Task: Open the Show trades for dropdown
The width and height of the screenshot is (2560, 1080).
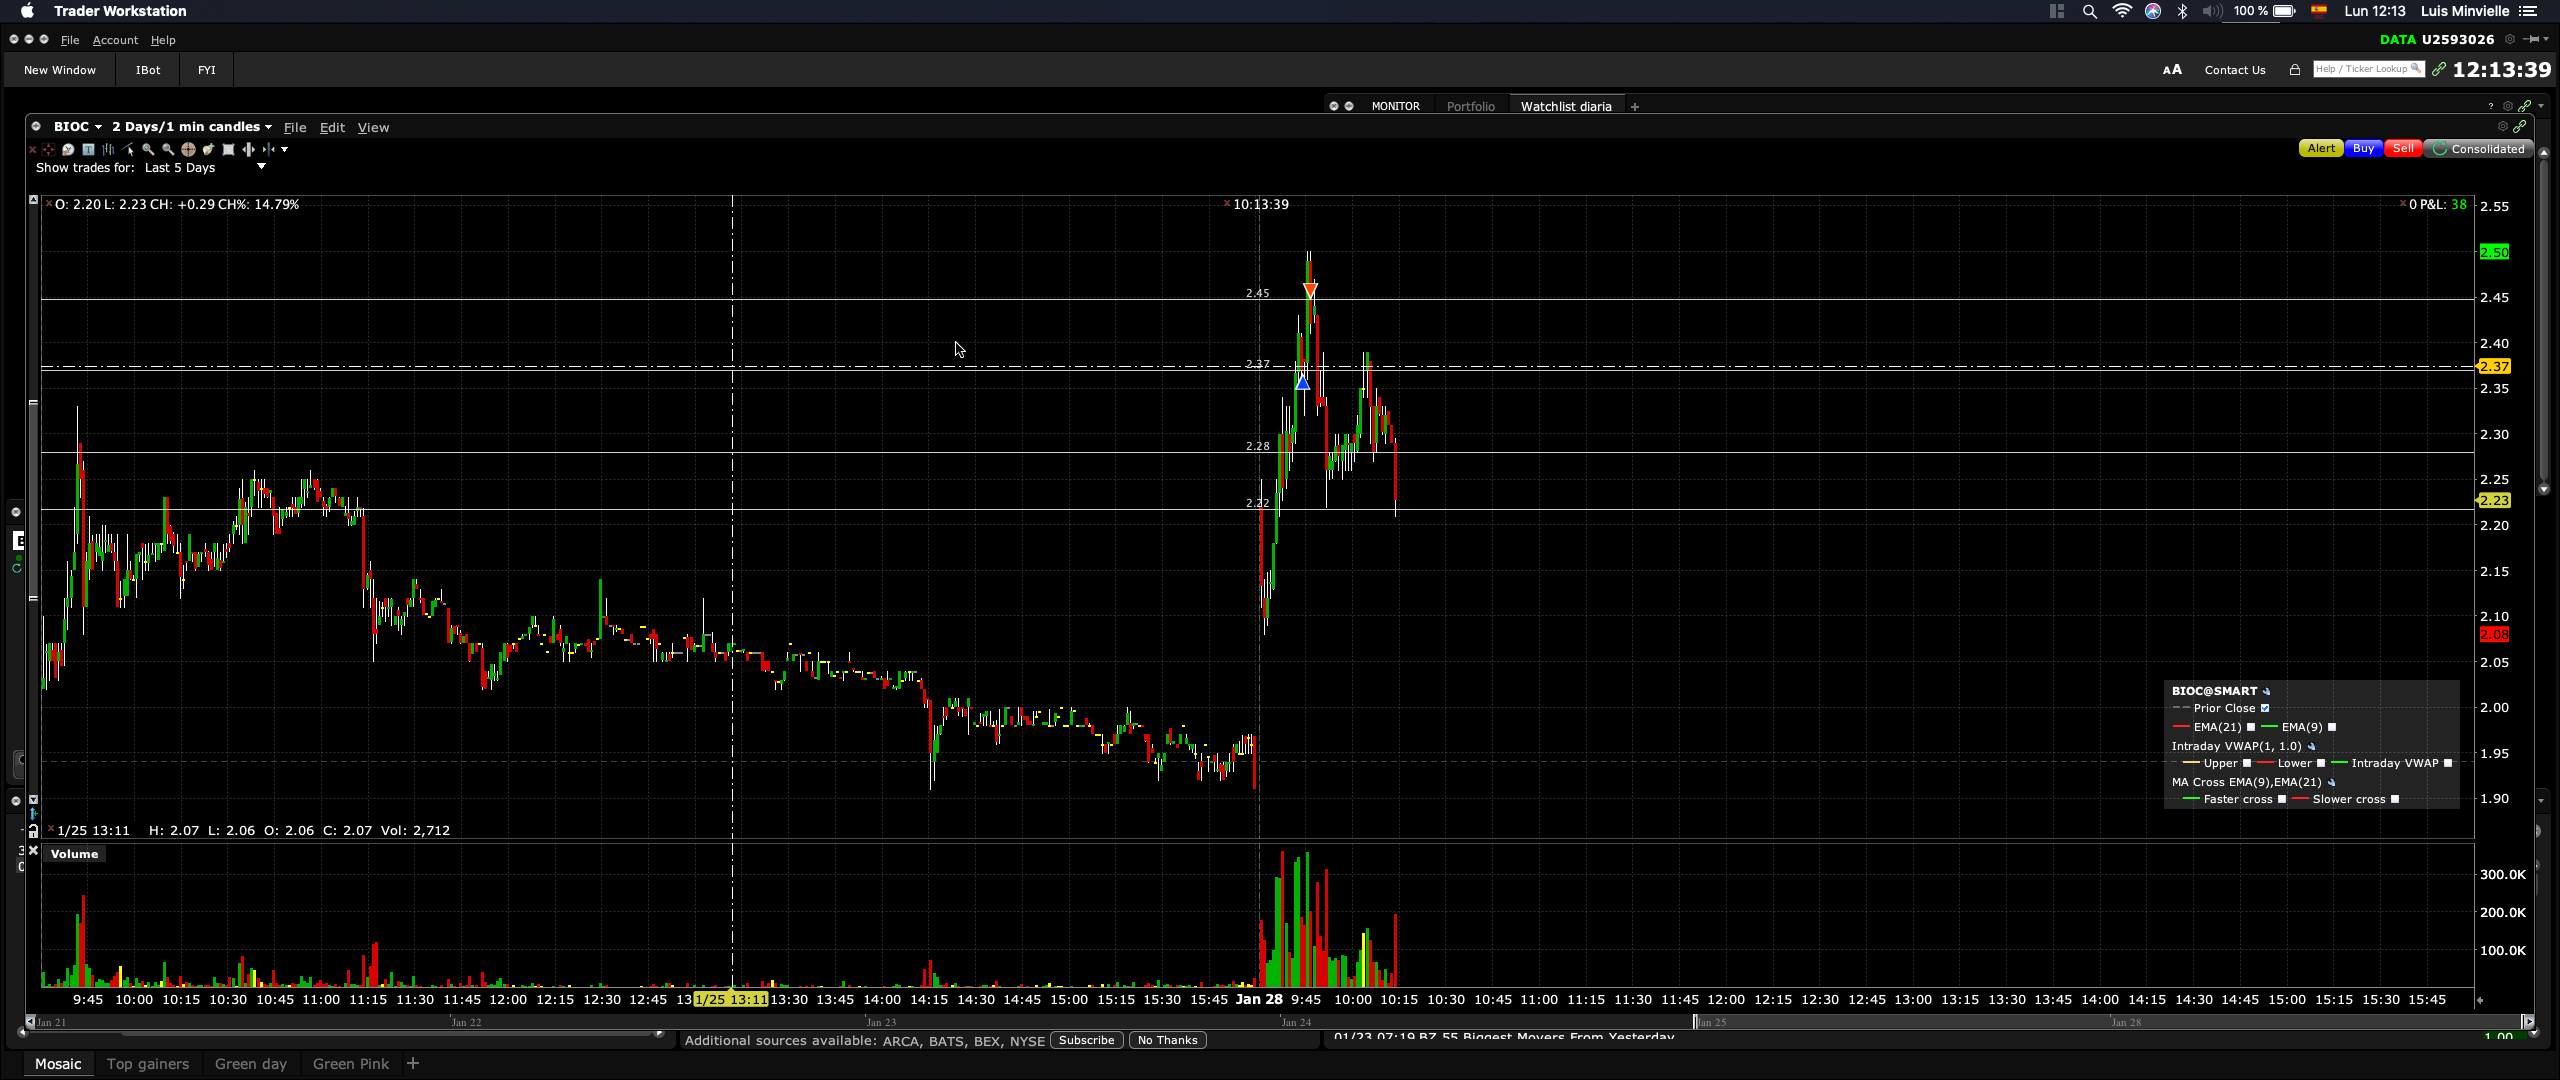Action: click(x=261, y=167)
